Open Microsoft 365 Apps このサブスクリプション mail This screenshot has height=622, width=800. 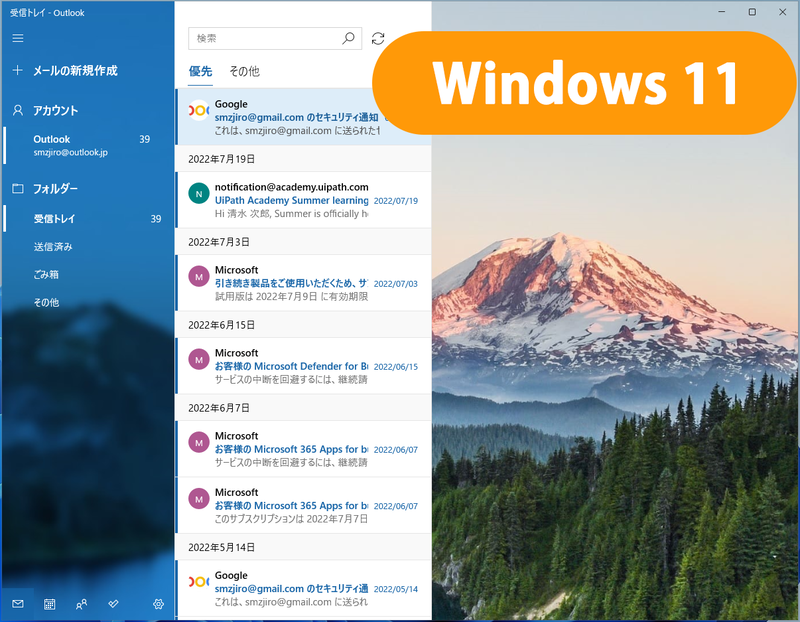304,506
